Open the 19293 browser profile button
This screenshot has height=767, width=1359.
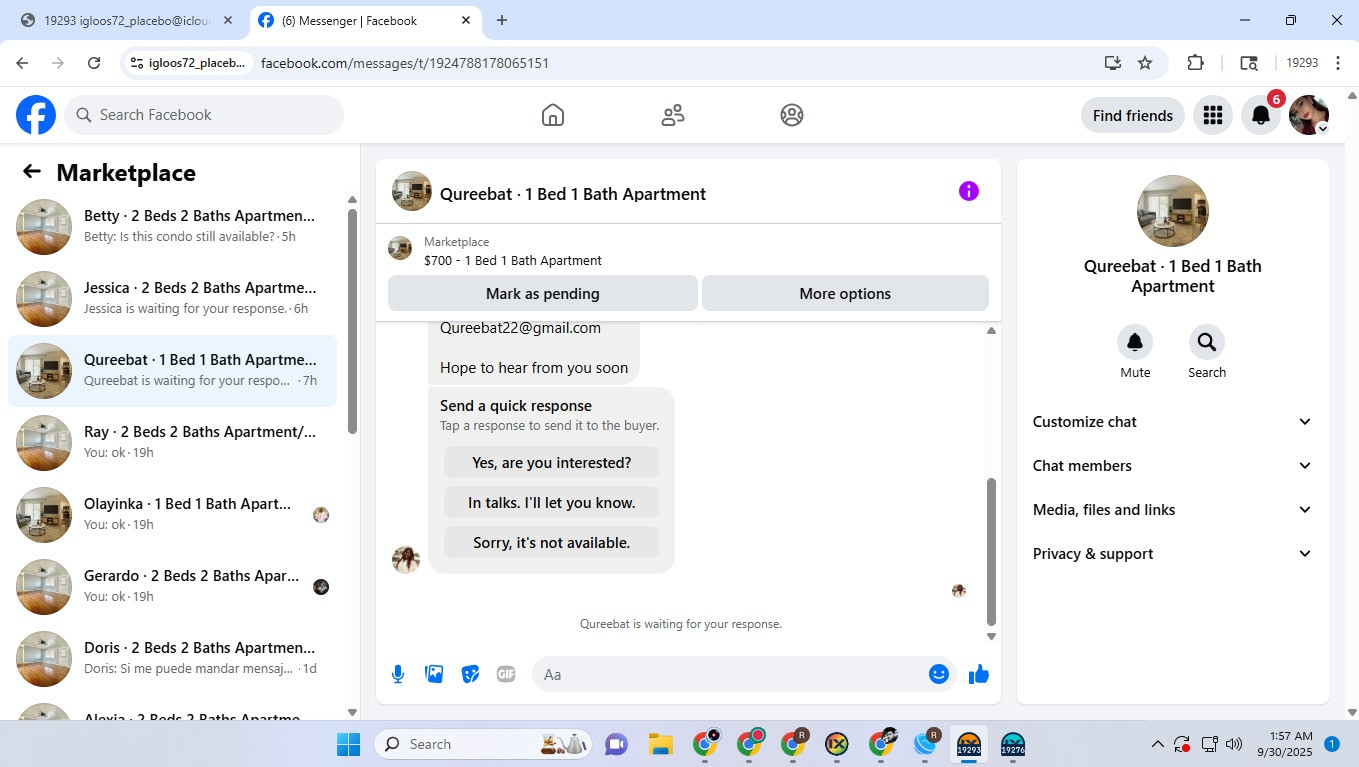(x=1302, y=63)
